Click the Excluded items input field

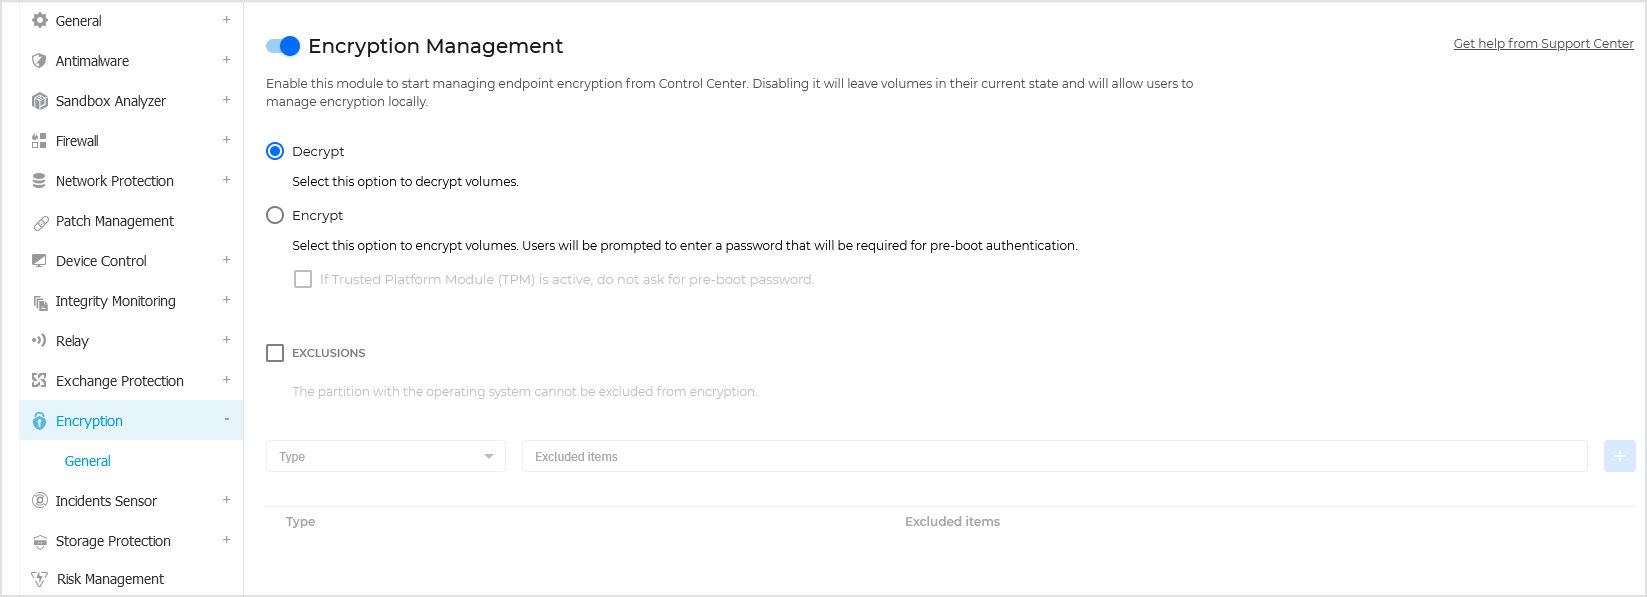tap(1054, 456)
